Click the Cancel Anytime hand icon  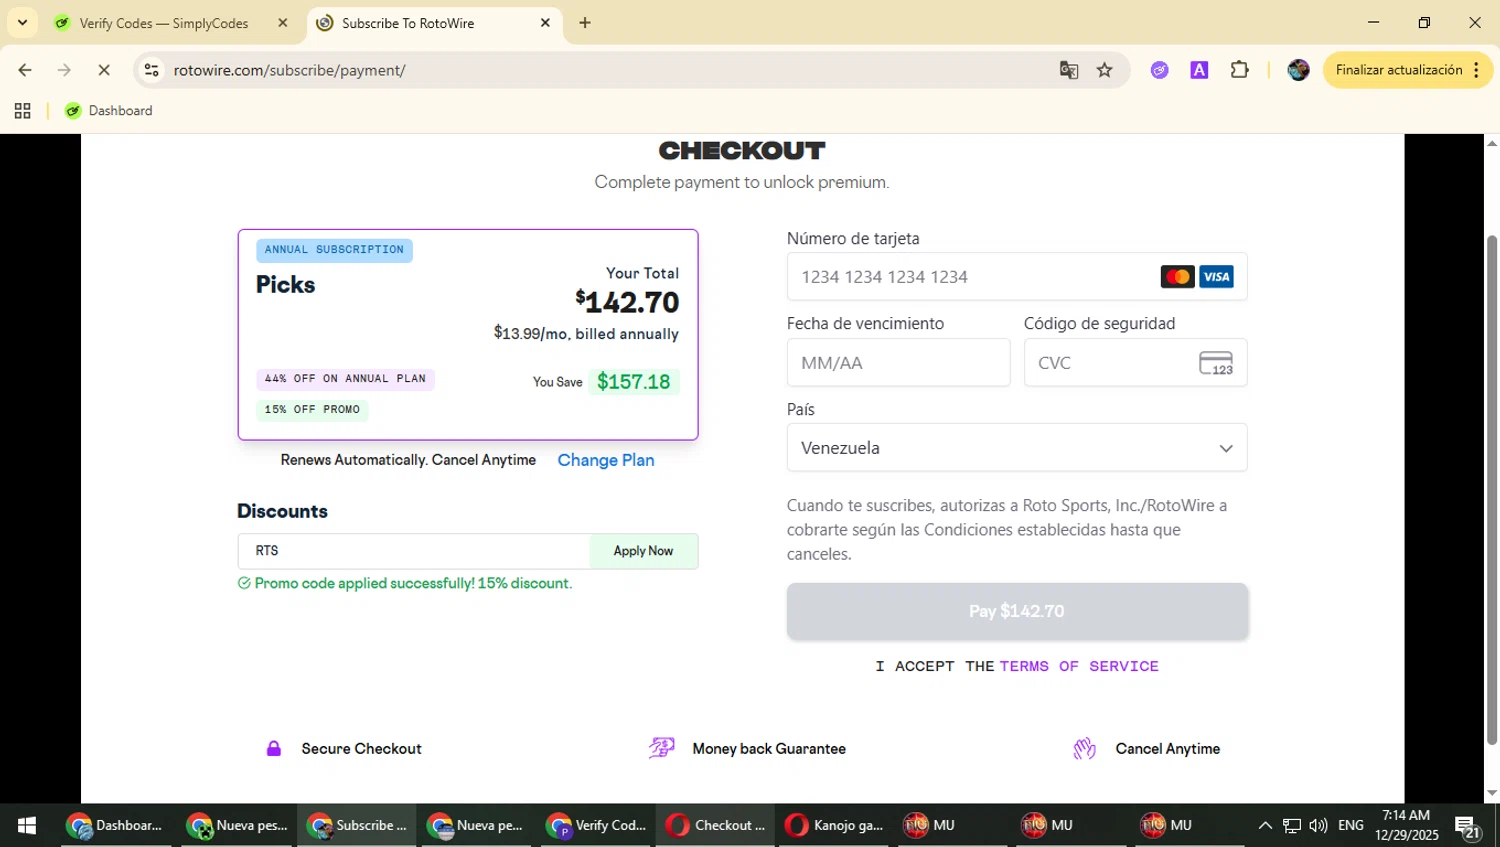coord(1085,748)
